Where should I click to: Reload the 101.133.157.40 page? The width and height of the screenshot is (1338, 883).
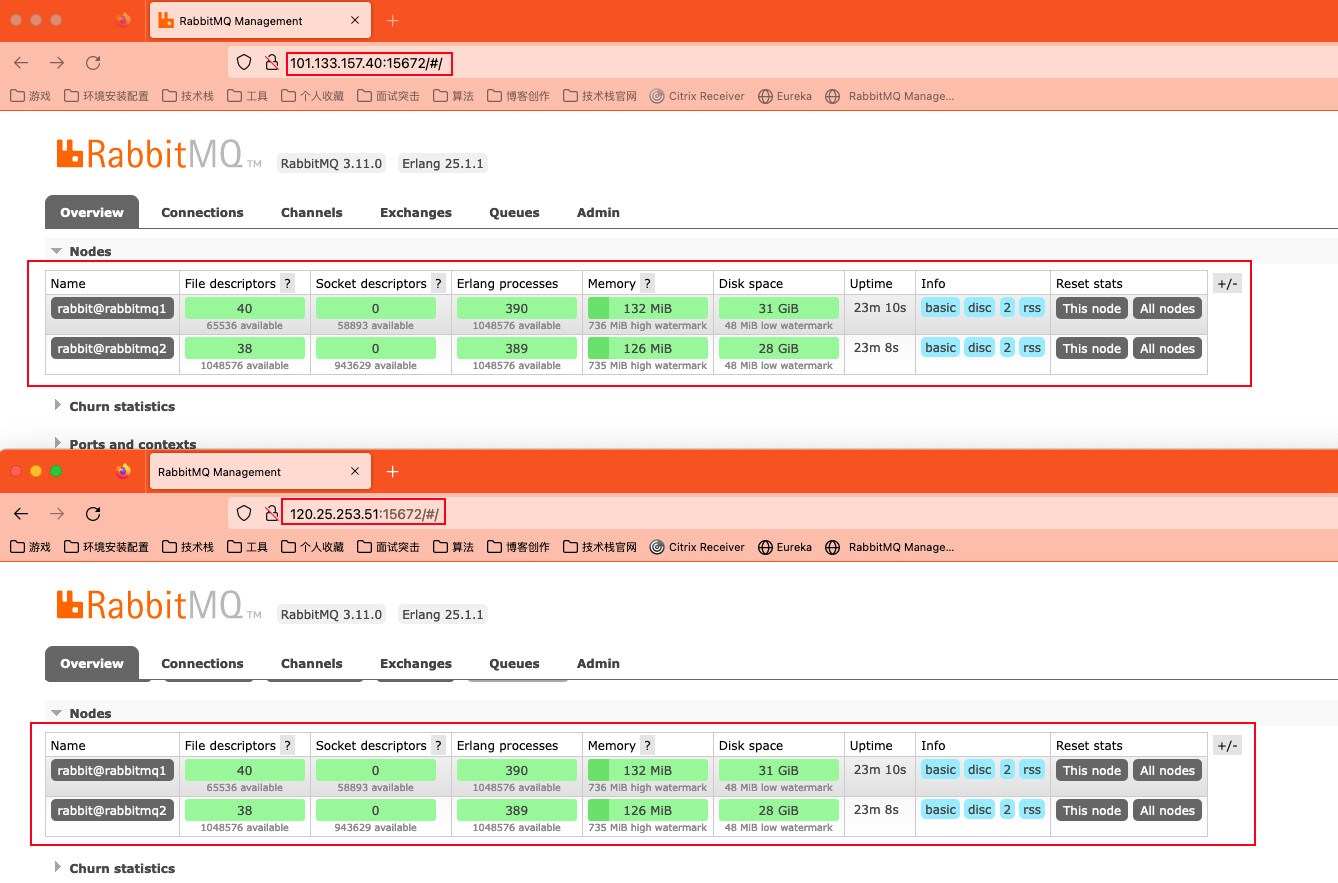[93, 63]
